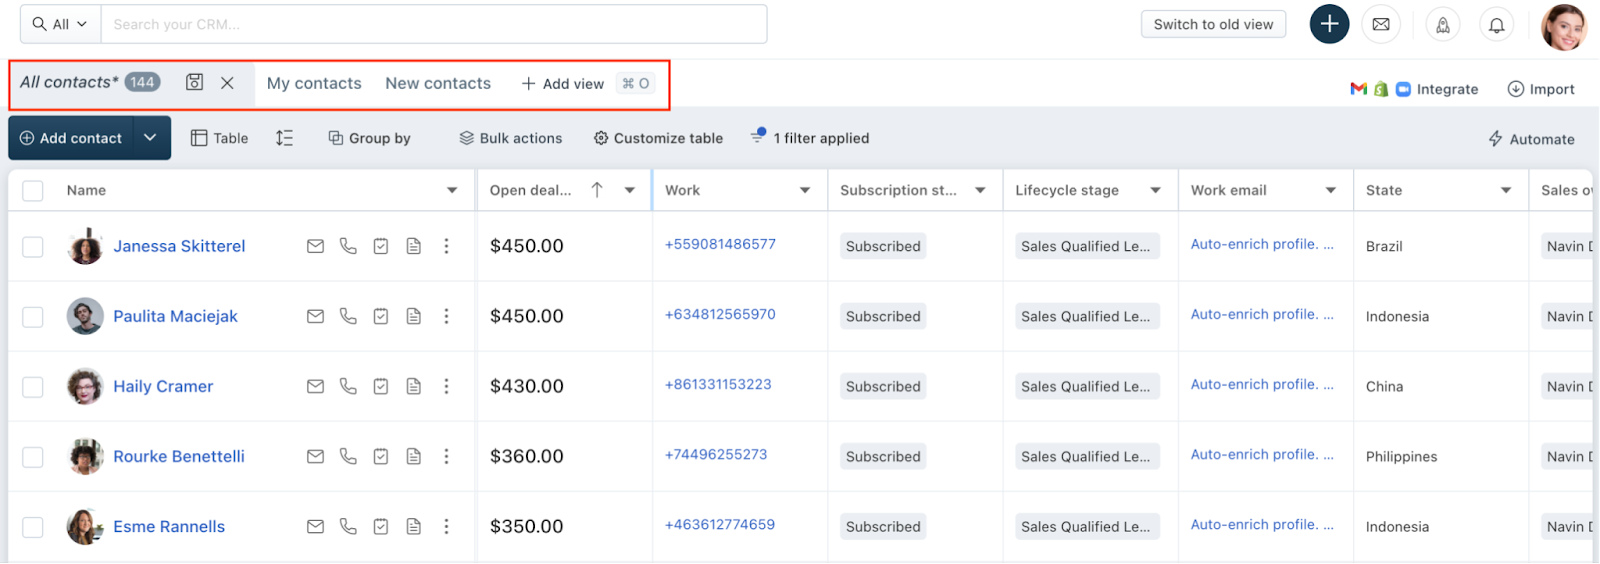Open the Group by option
This screenshot has height=564, width=1600.
(370, 138)
